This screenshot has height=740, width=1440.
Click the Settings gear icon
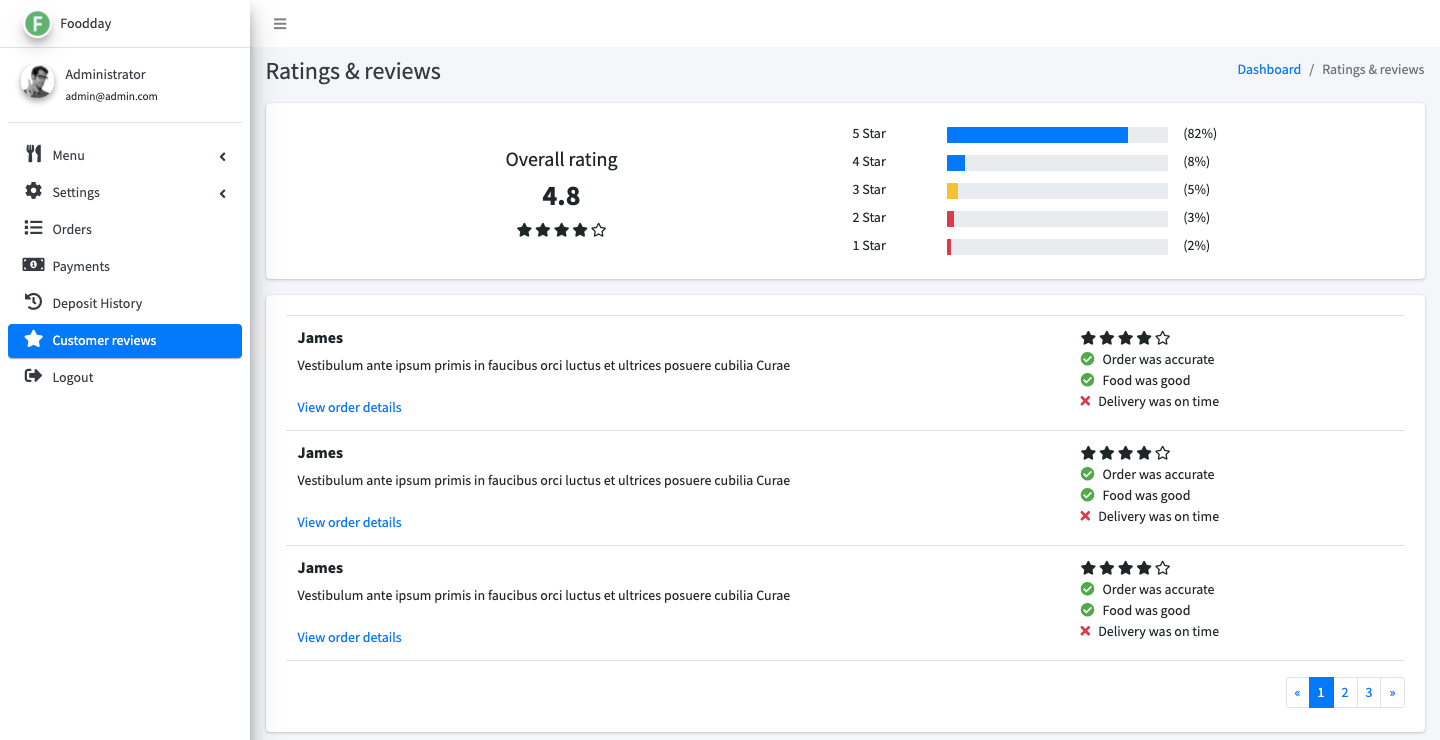pos(34,191)
